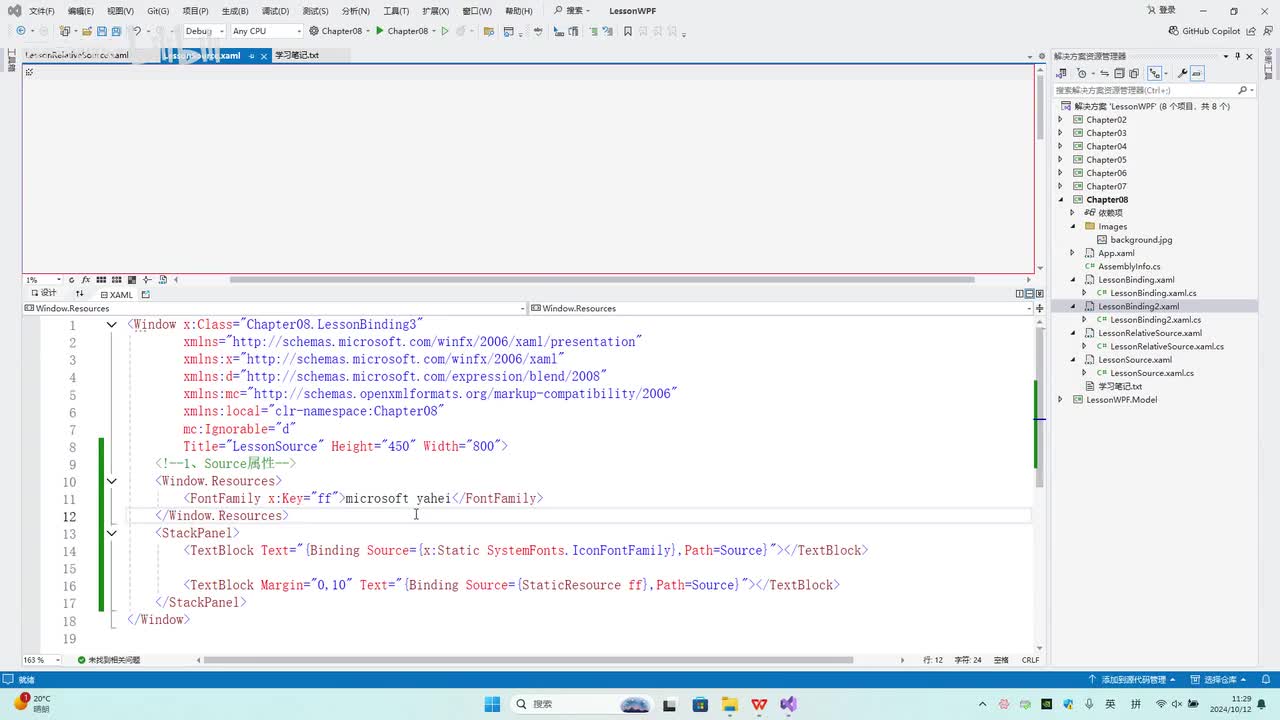
Task: Switch to the XAML view tab
Action: pos(117,295)
